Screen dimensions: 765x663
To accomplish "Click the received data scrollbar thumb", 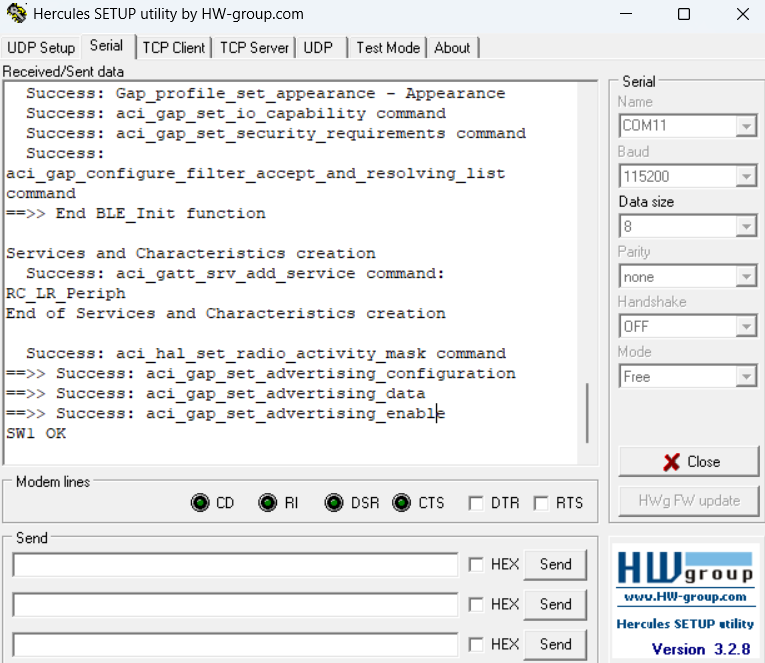I will point(587,413).
